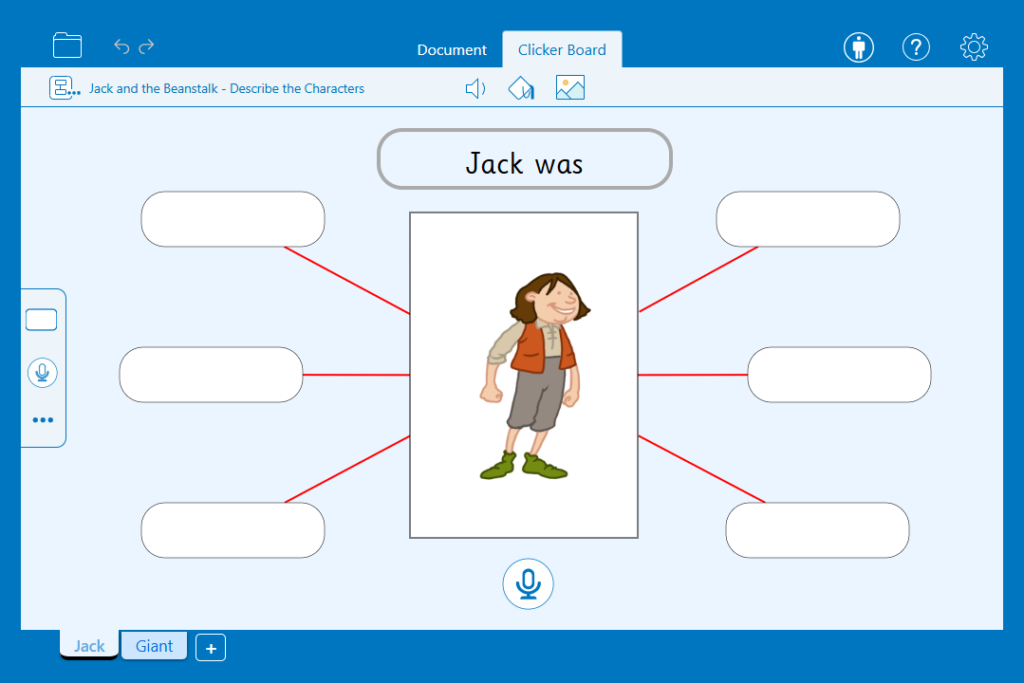Click the Clicker Board set icon

point(65,88)
